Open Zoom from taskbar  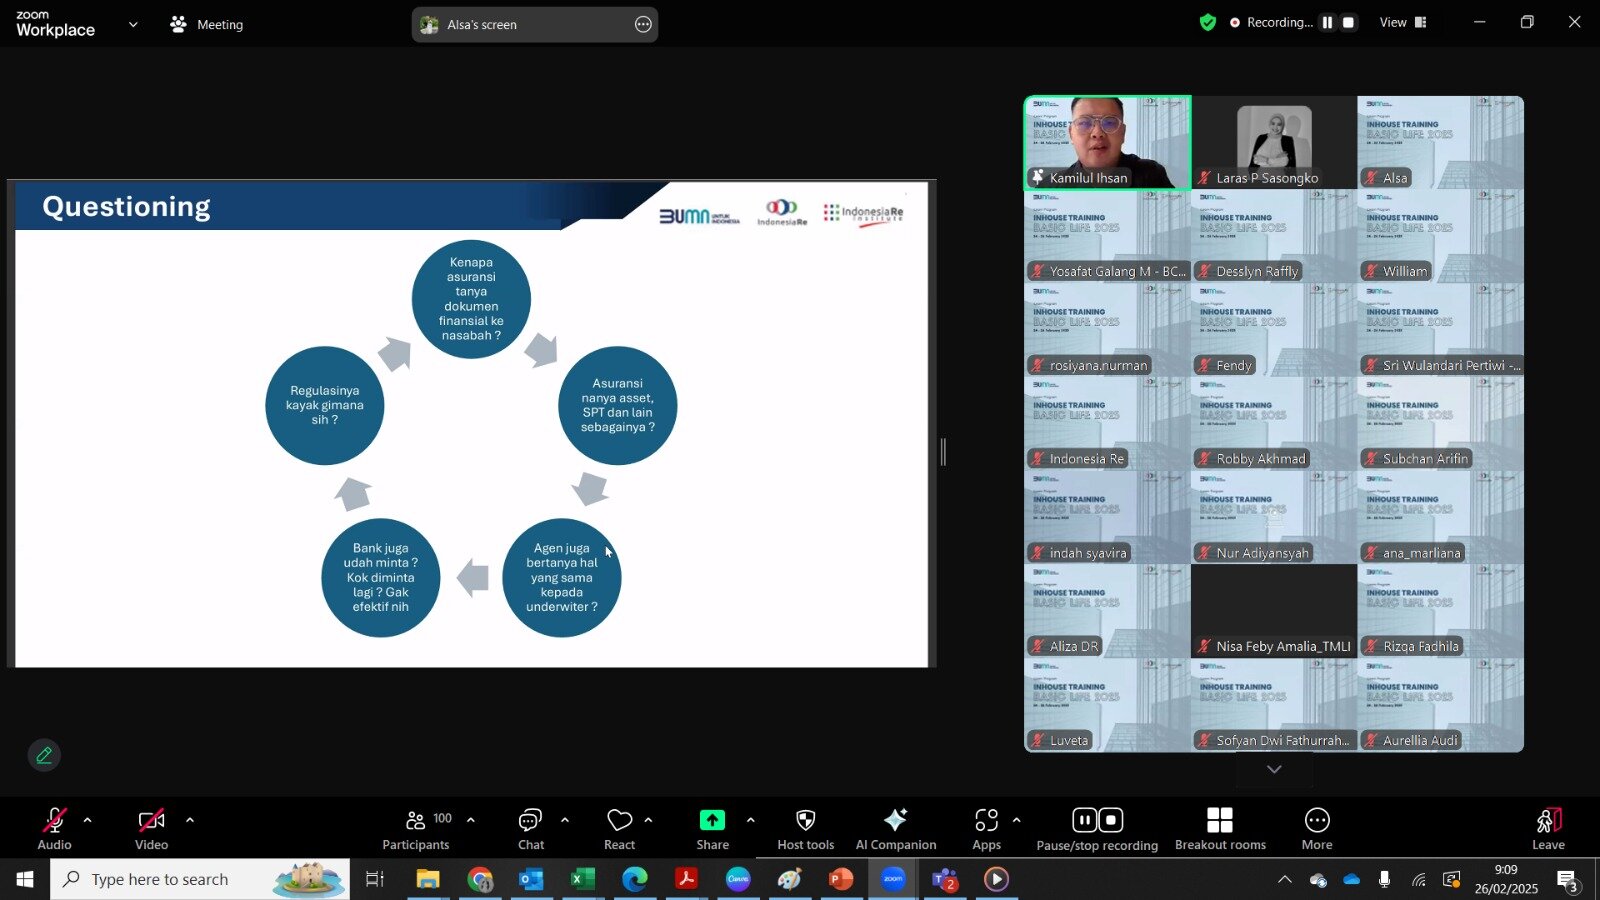[x=893, y=879]
